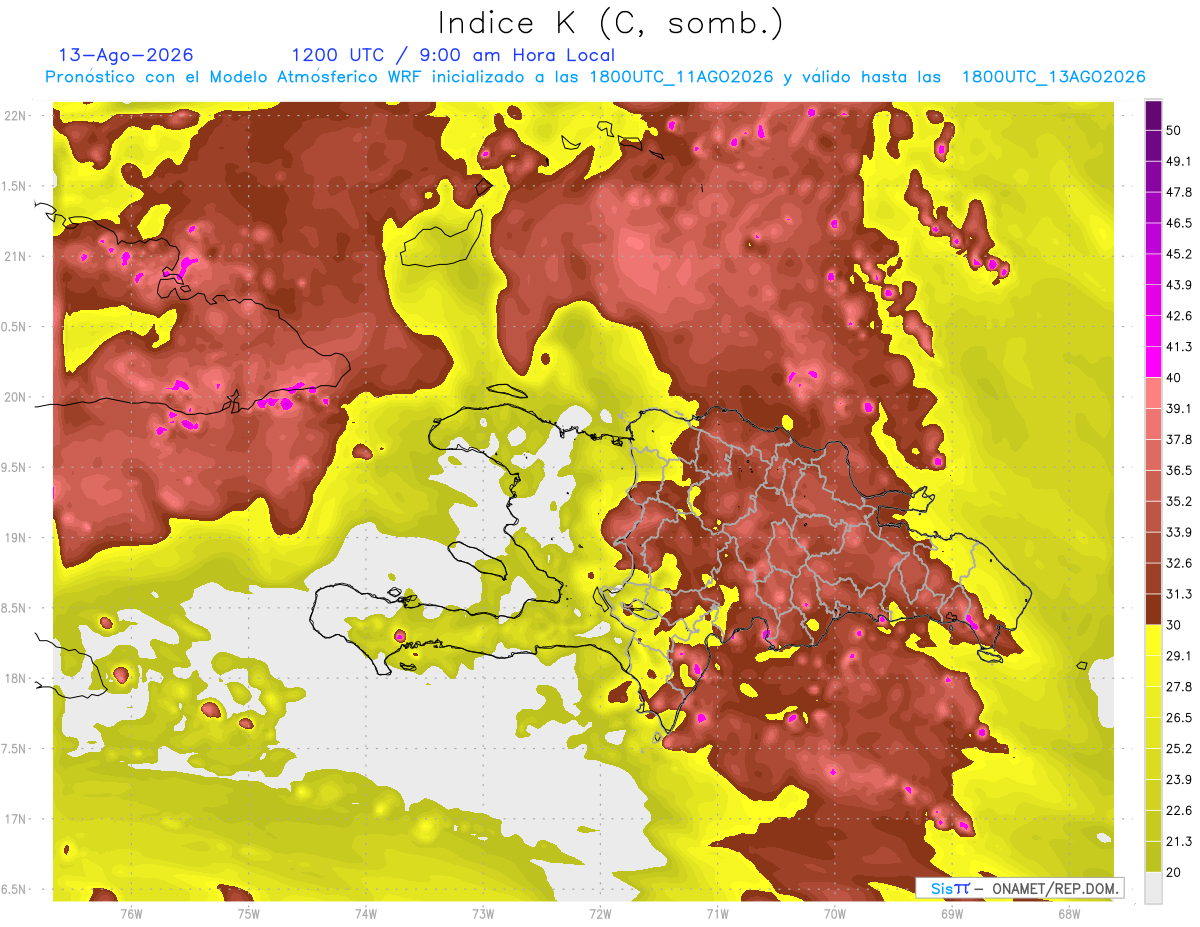Click the colorbar value label 40
The width and height of the screenshot is (1200, 927).
point(1175,378)
